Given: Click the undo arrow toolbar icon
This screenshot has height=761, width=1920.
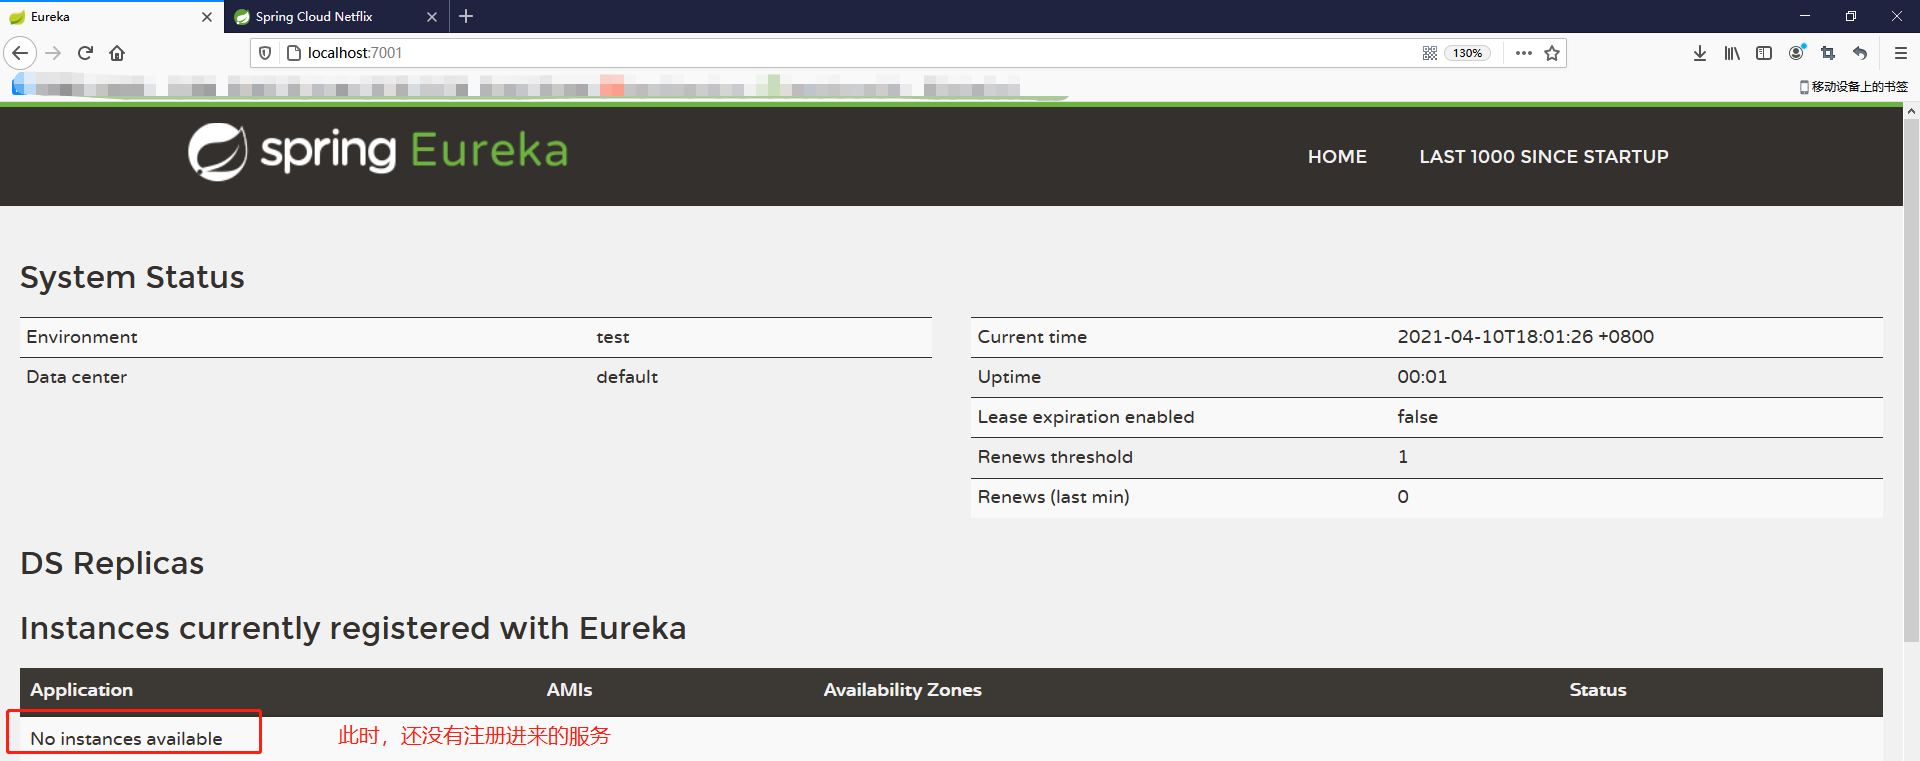Looking at the screenshot, I should (x=1860, y=53).
